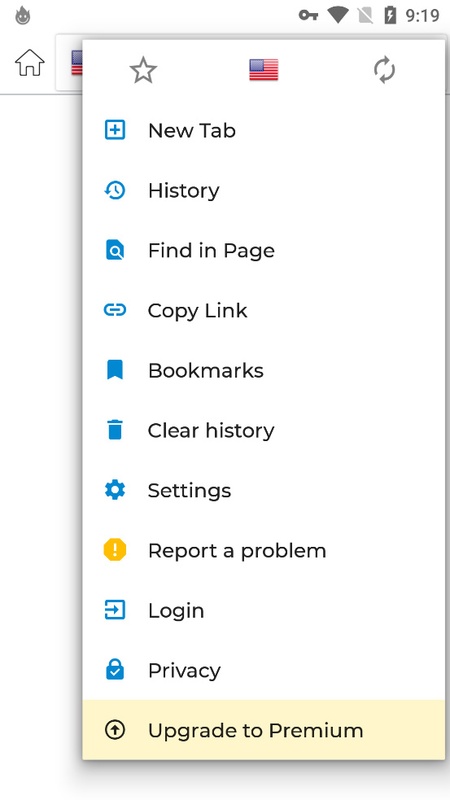Open Settings from the menu

coord(263,490)
